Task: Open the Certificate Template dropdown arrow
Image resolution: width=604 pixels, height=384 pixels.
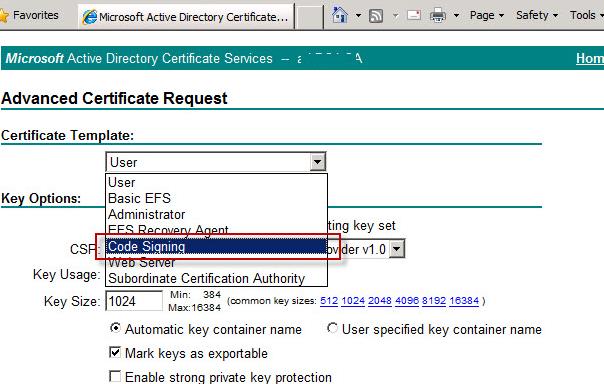Action: click(x=318, y=162)
